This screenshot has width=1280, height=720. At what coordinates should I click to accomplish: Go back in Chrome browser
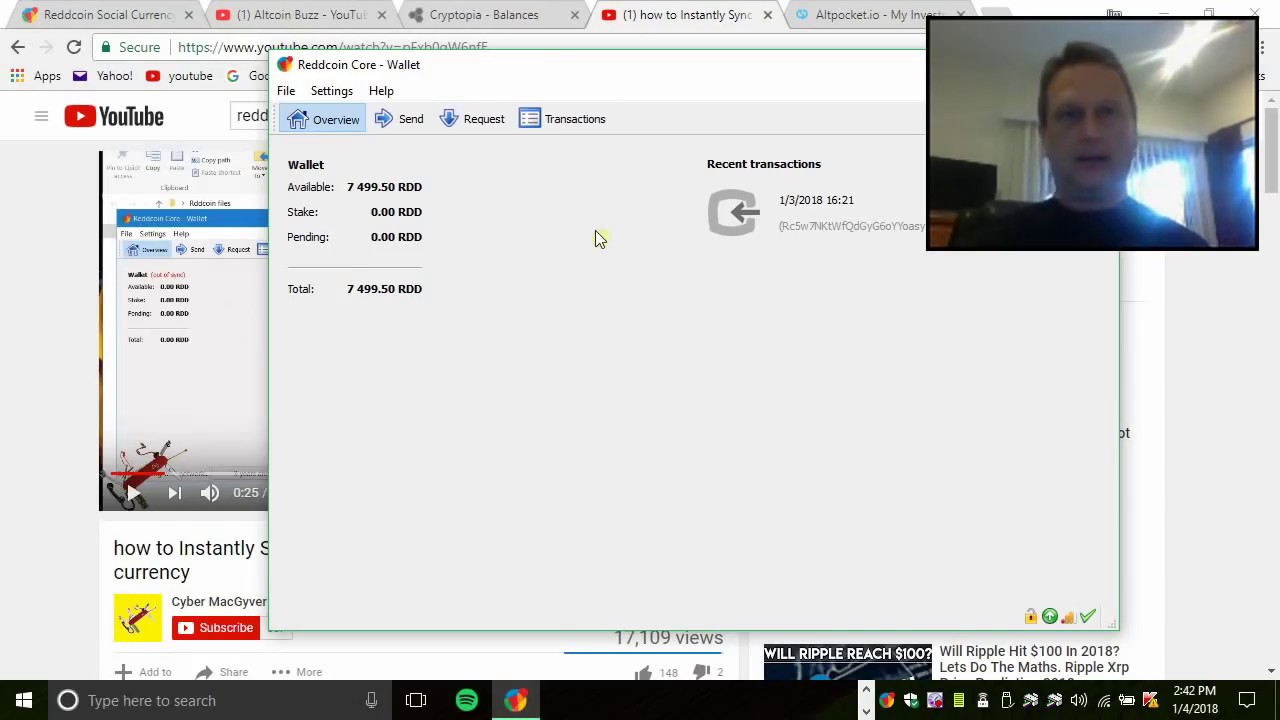[18, 47]
